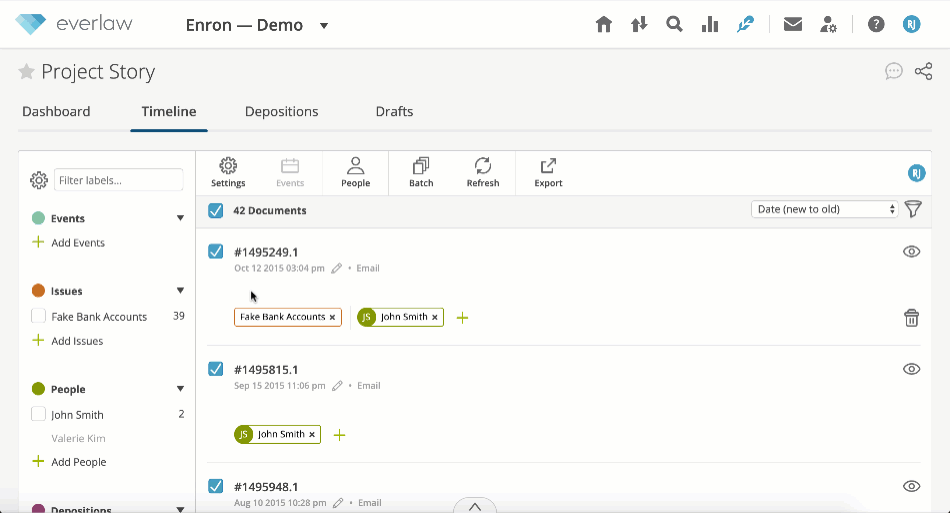The height and width of the screenshot is (513, 950).
Task: Open the uploads and transfers arrows icon
Action: tap(639, 25)
